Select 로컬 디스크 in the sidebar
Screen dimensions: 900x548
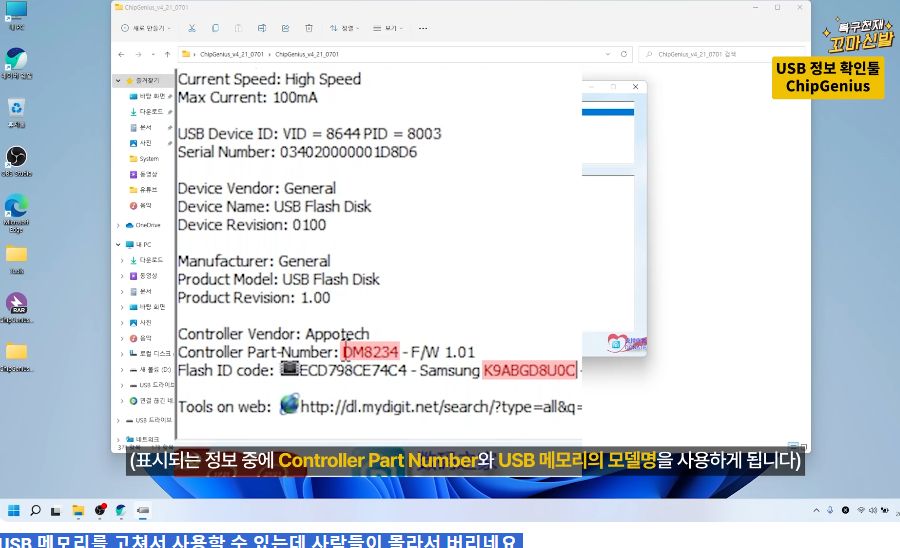[x=150, y=353]
